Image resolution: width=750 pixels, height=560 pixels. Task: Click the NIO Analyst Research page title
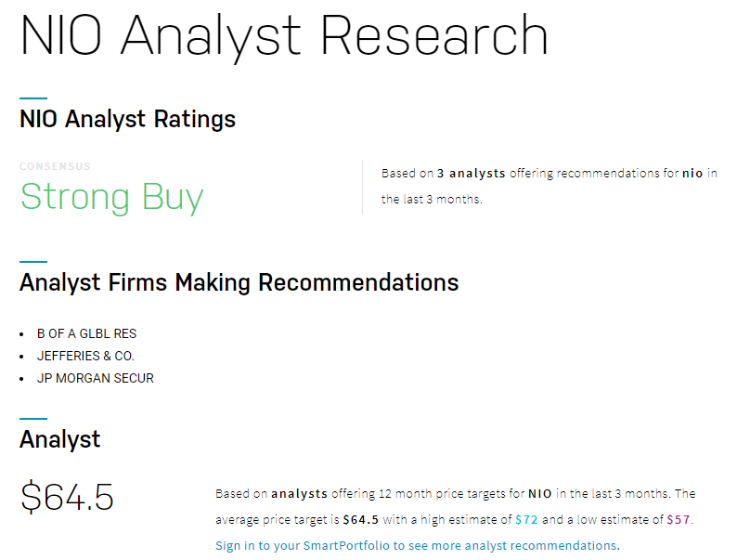[284, 35]
